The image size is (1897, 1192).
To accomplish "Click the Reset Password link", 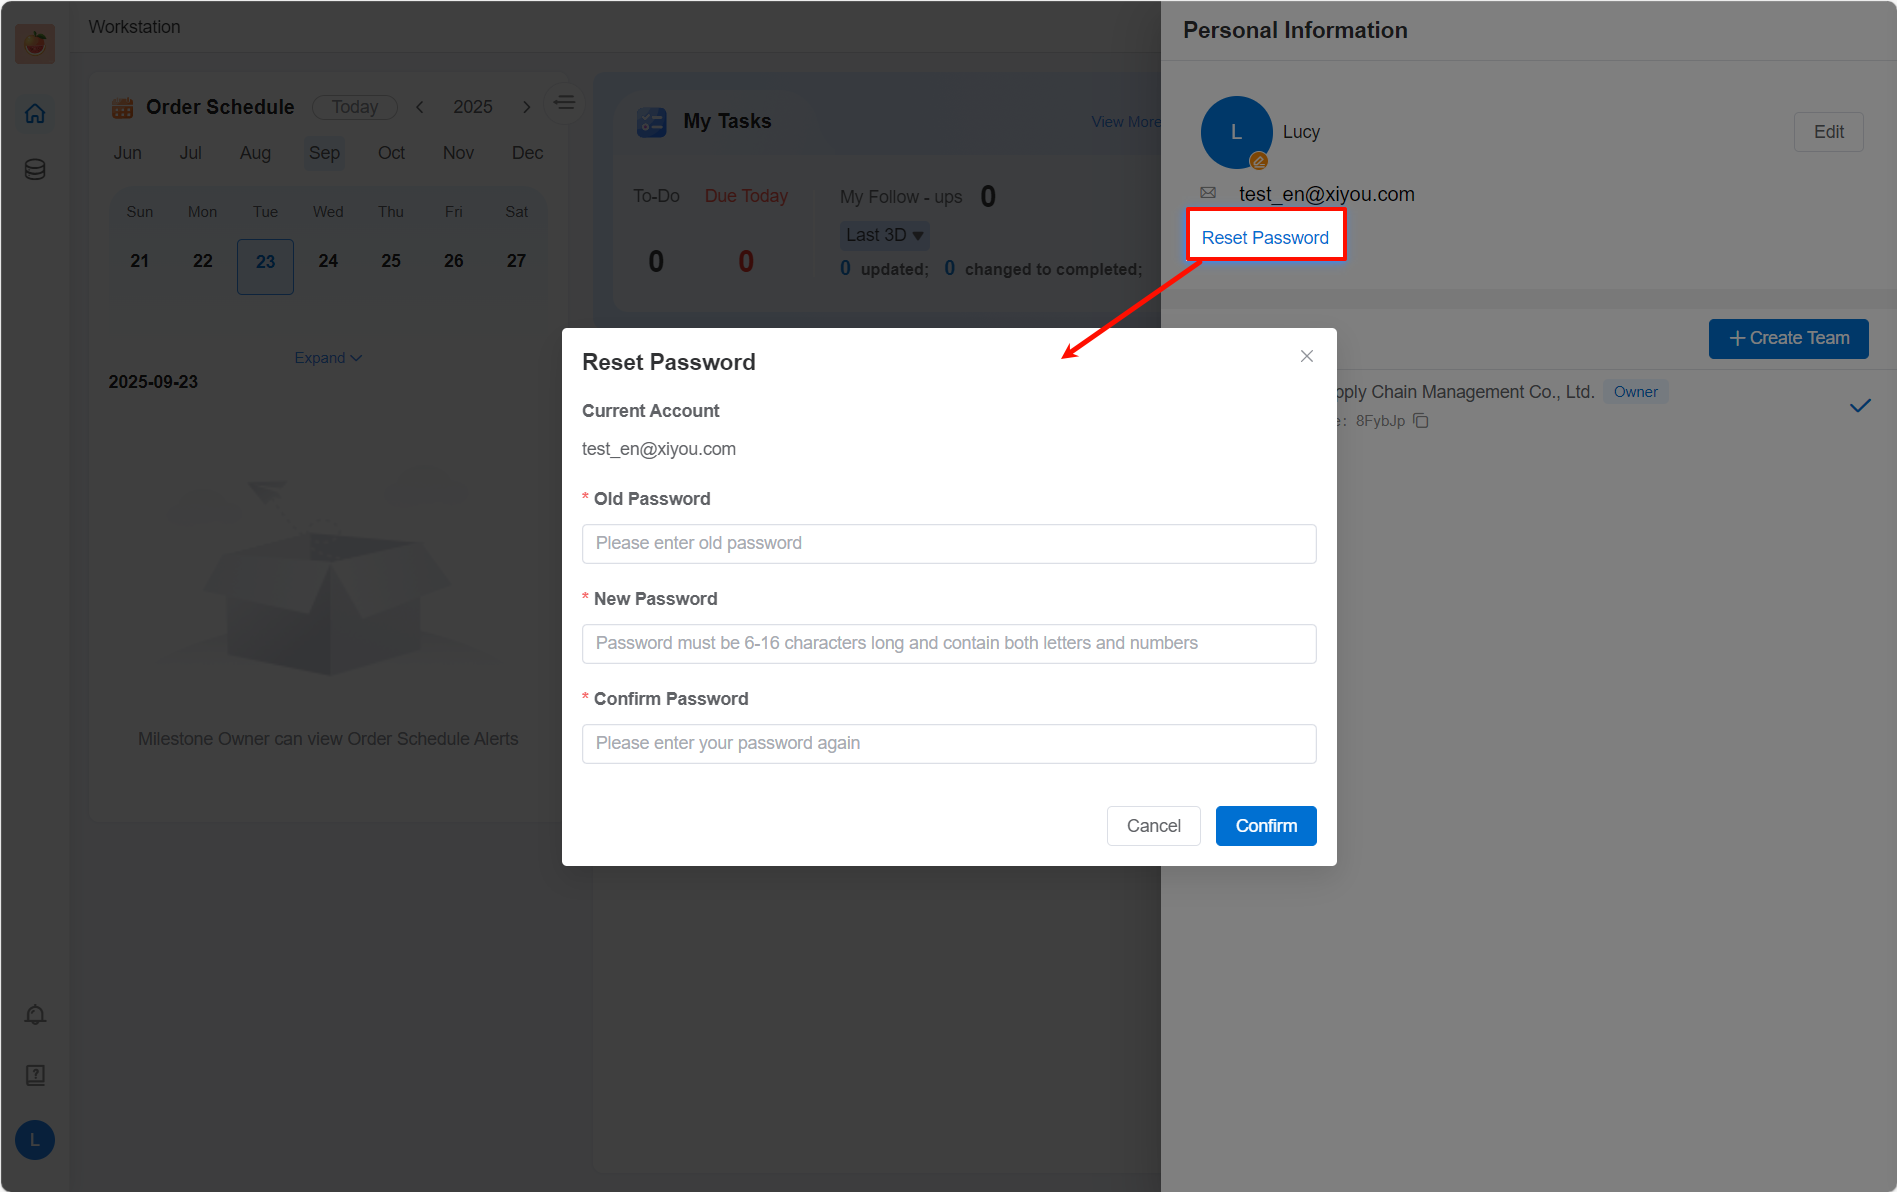I will 1265,238.
